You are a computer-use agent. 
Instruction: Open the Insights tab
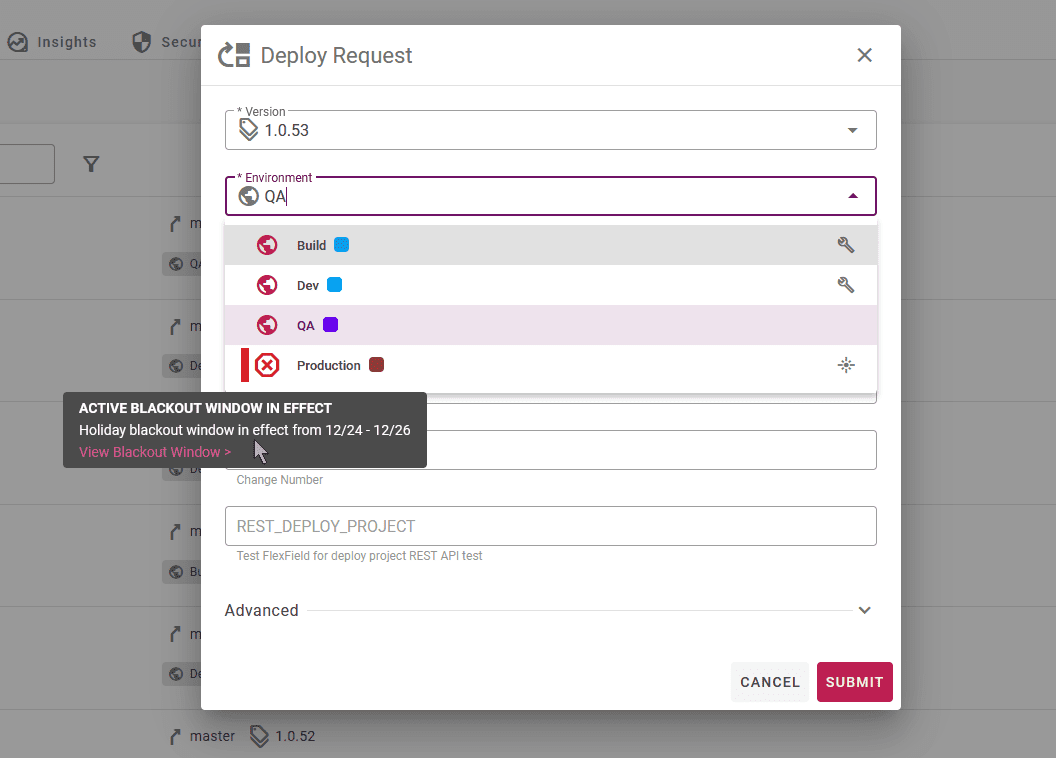click(53, 42)
